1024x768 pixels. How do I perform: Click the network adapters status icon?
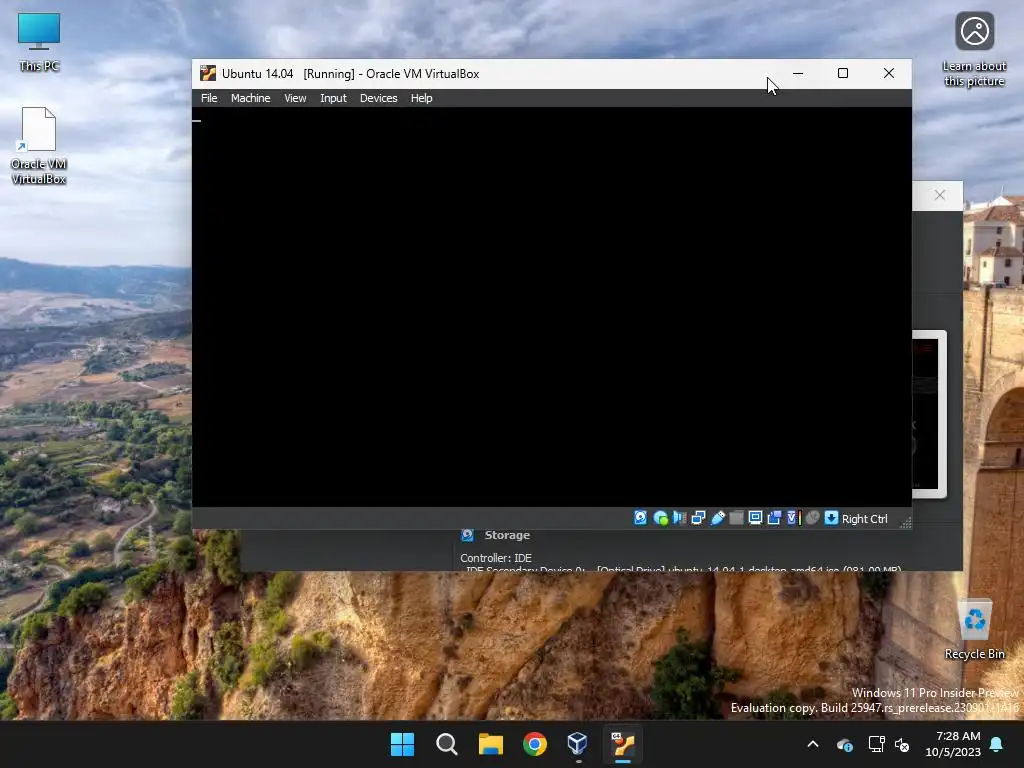698,518
